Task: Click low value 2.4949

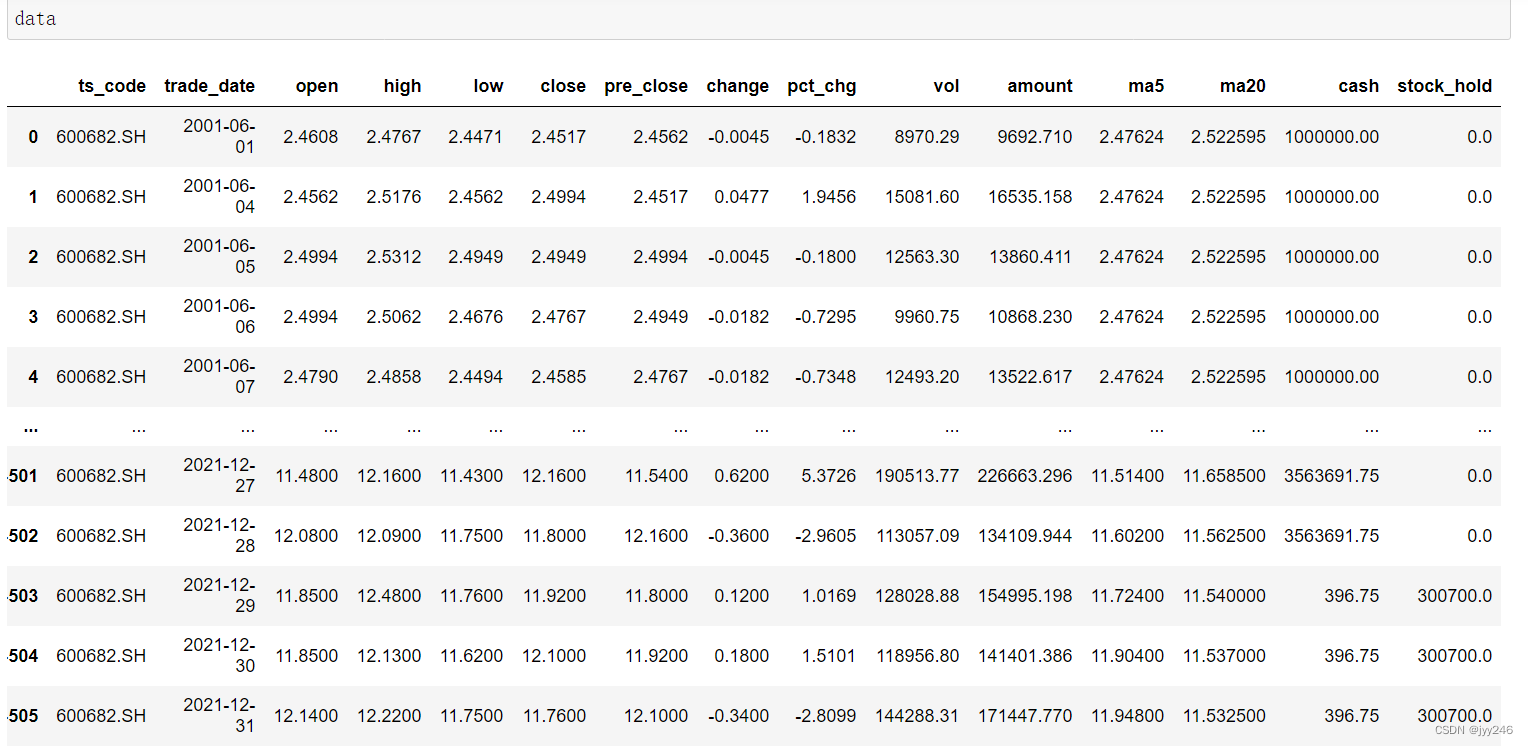Action: coord(475,257)
